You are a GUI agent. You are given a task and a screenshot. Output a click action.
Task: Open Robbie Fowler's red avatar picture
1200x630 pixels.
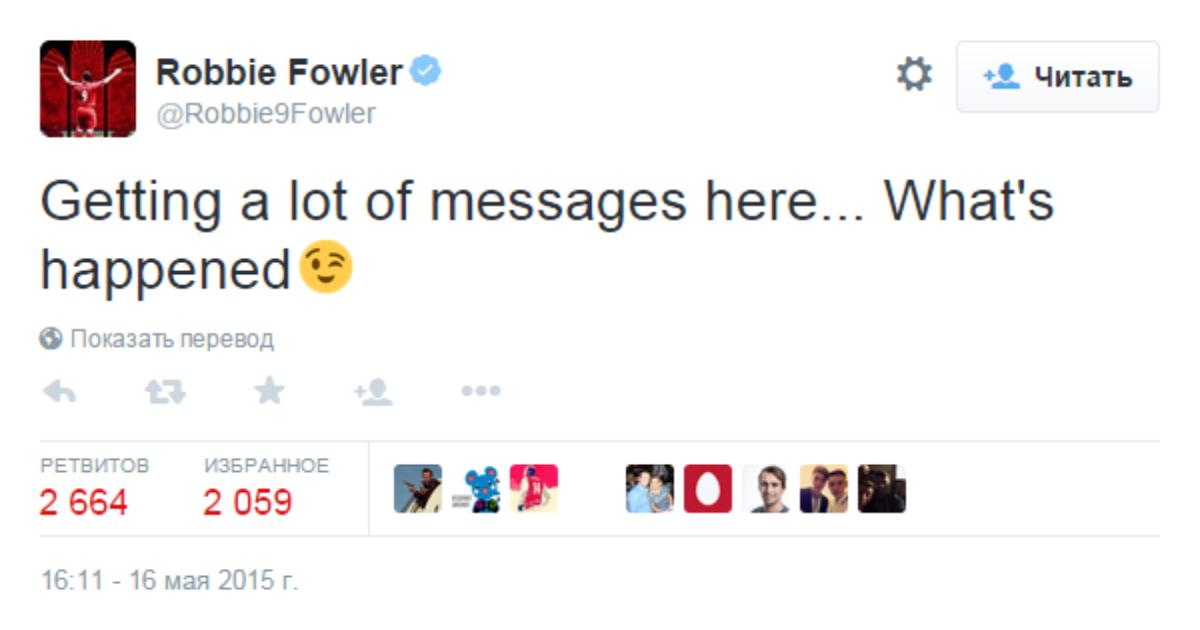click(x=88, y=89)
